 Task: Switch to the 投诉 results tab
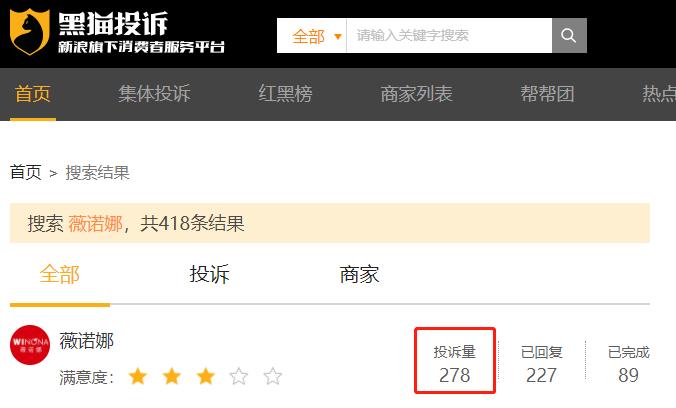point(210,274)
